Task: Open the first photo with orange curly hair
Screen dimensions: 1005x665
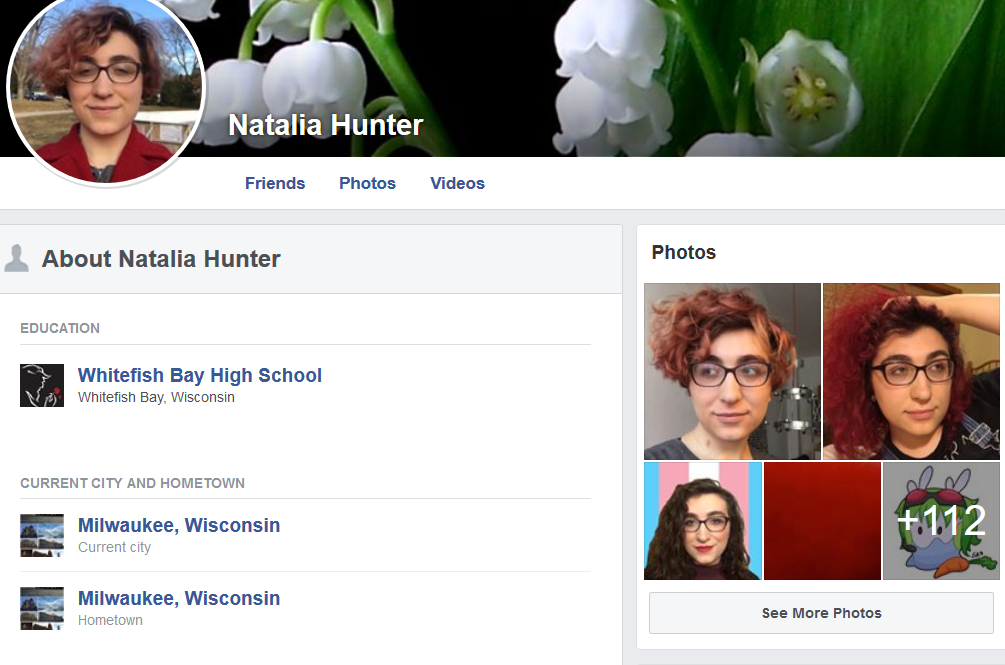Action: pos(732,372)
